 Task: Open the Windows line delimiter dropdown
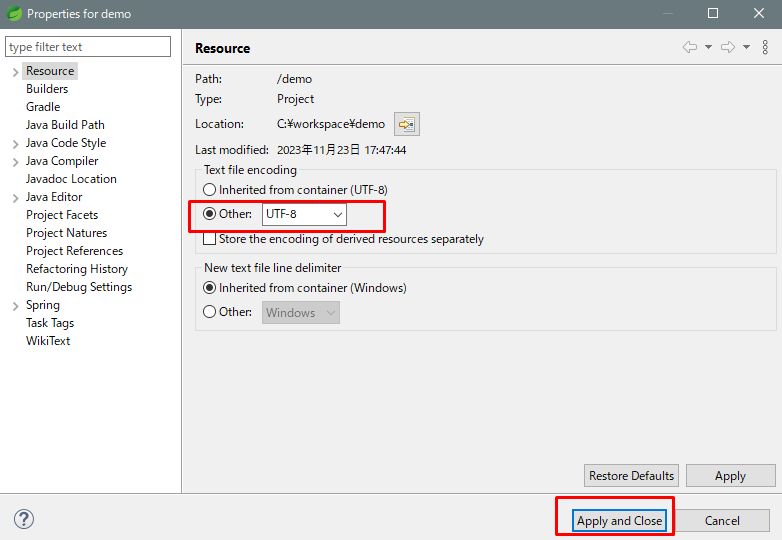point(301,313)
